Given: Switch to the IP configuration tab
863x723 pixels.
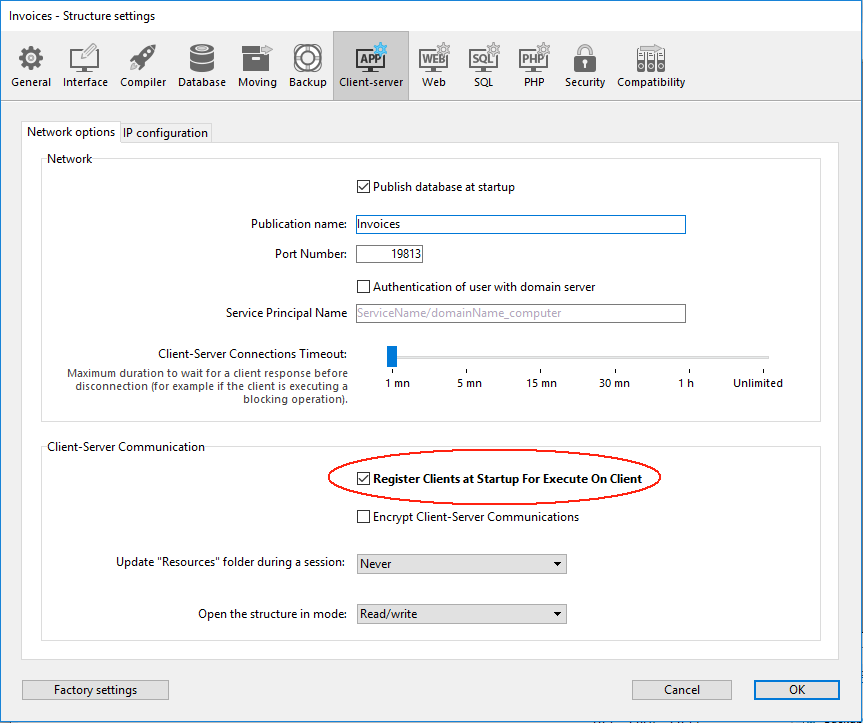Looking at the screenshot, I should point(166,133).
